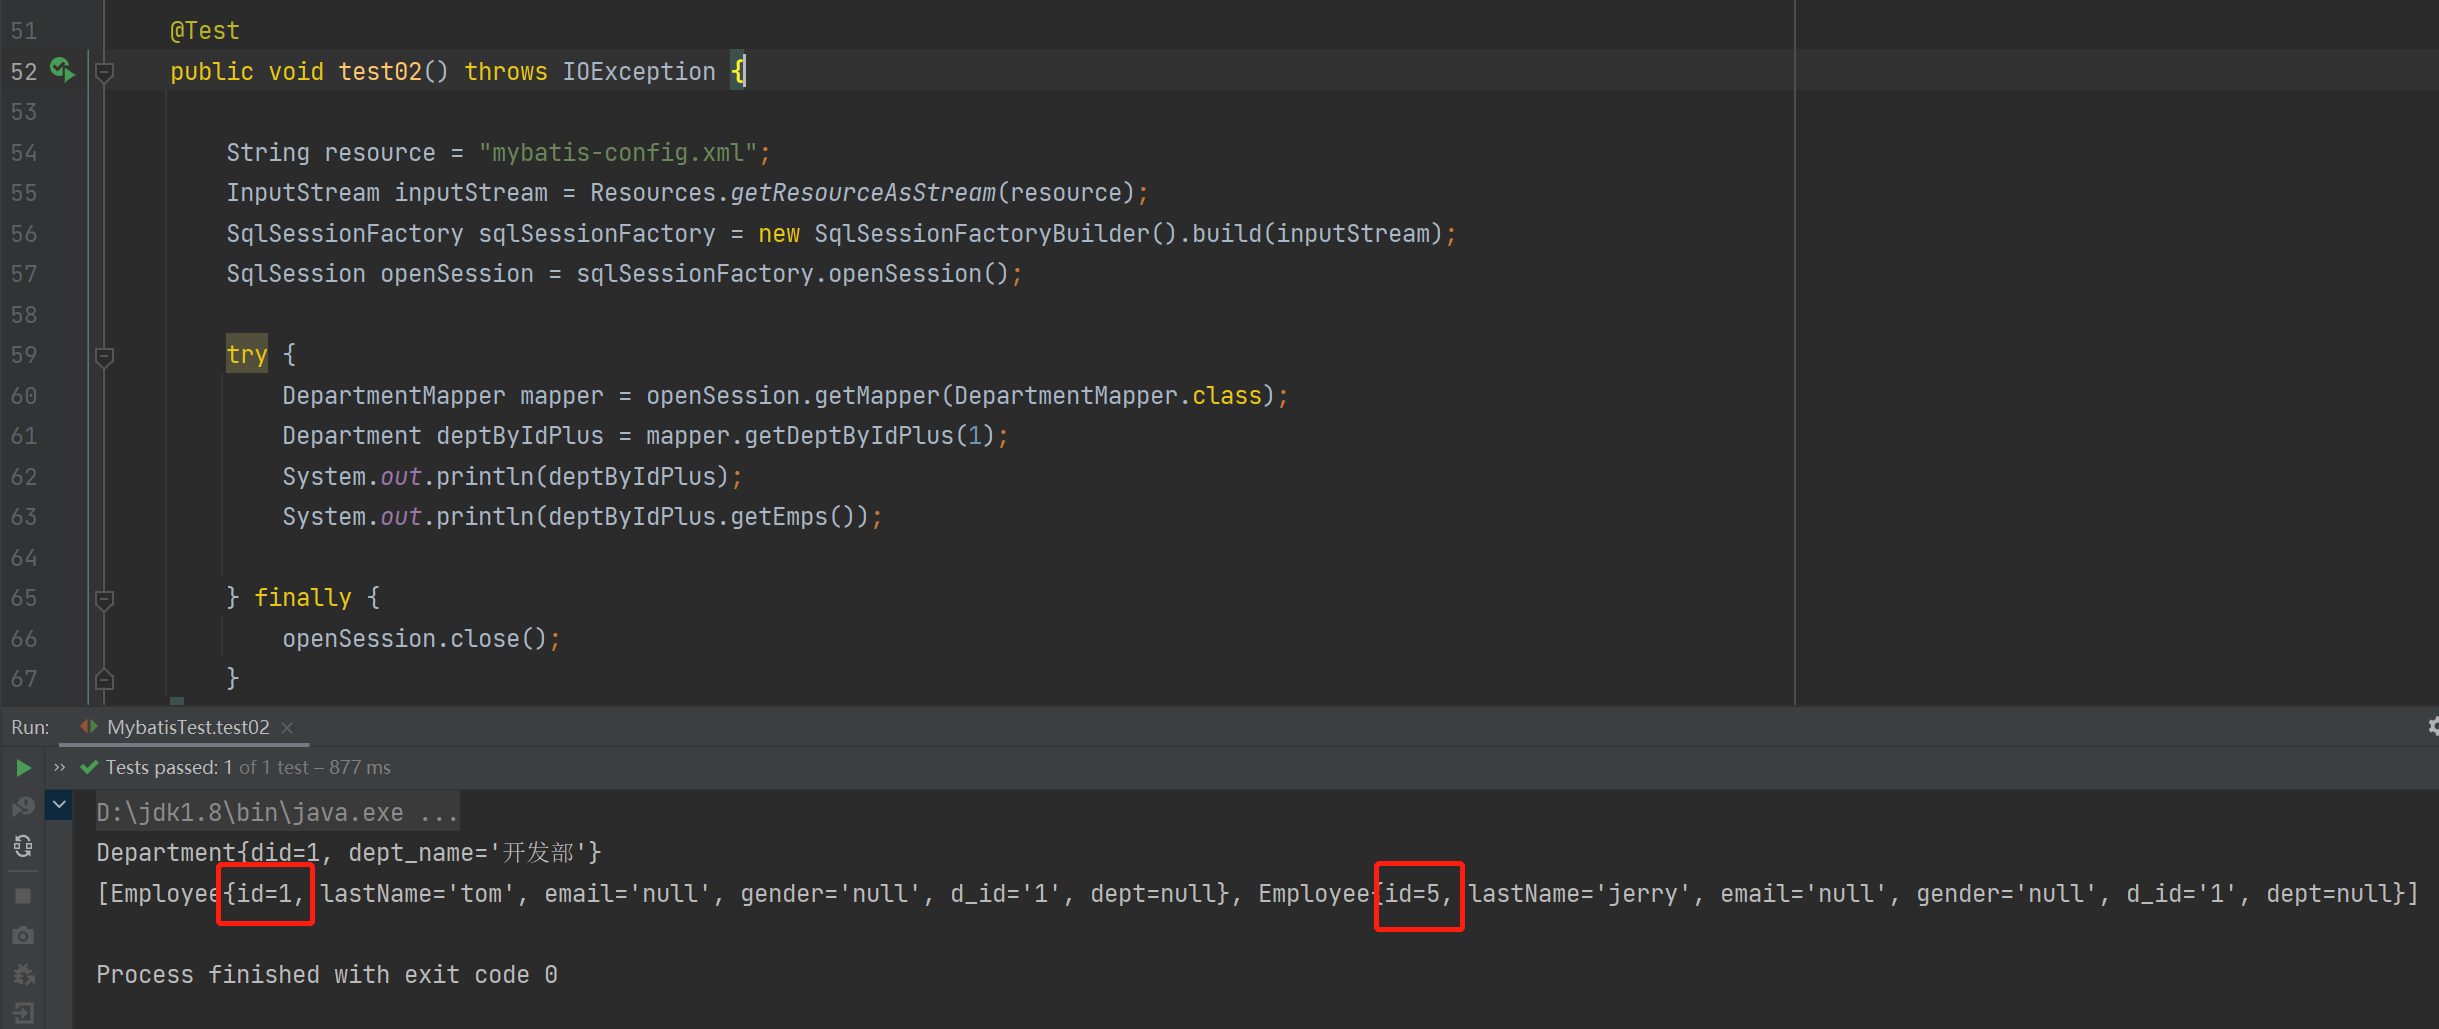Collapse the finally block fold marker
Image resolution: width=2439 pixels, height=1029 pixels.
point(104,599)
